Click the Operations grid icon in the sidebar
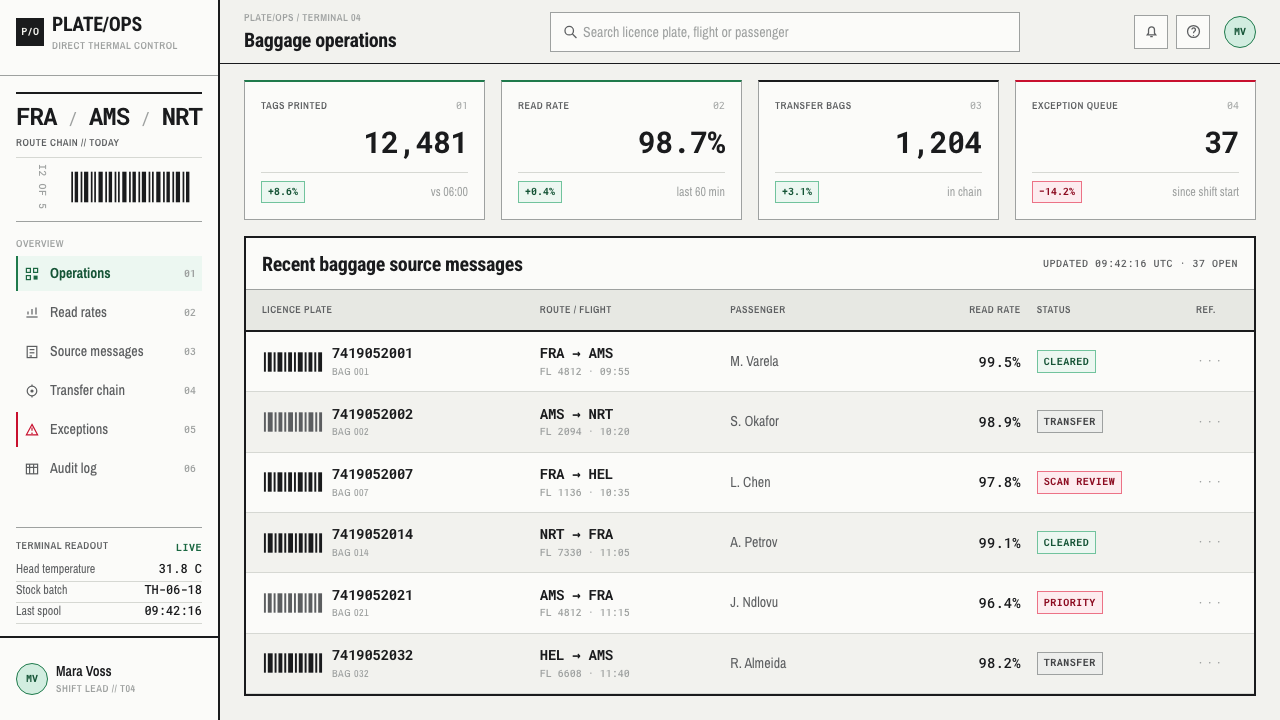This screenshot has width=1280, height=720. (x=32, y=274)
